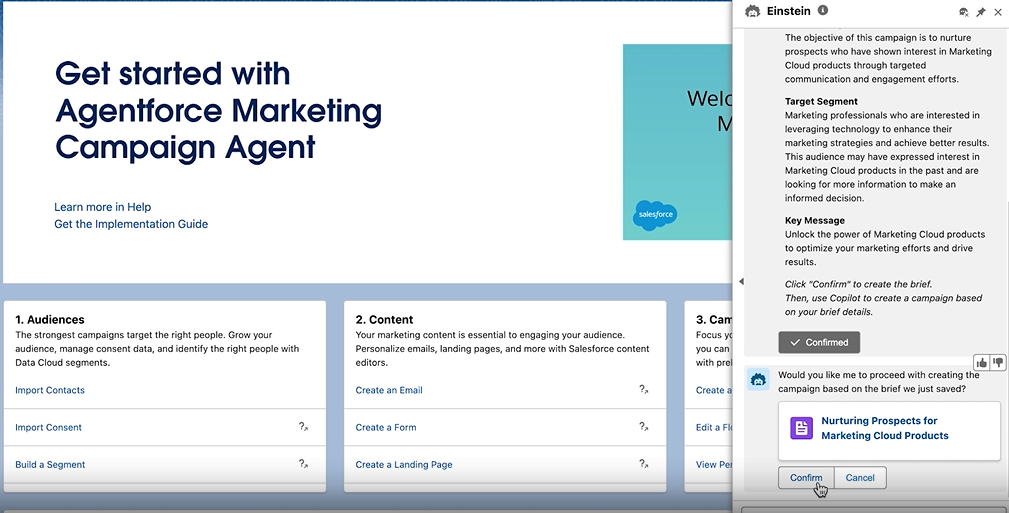Screen dimensions: 1009x513
Task: Pin the Einstein panel
Action: click(981, 12)
